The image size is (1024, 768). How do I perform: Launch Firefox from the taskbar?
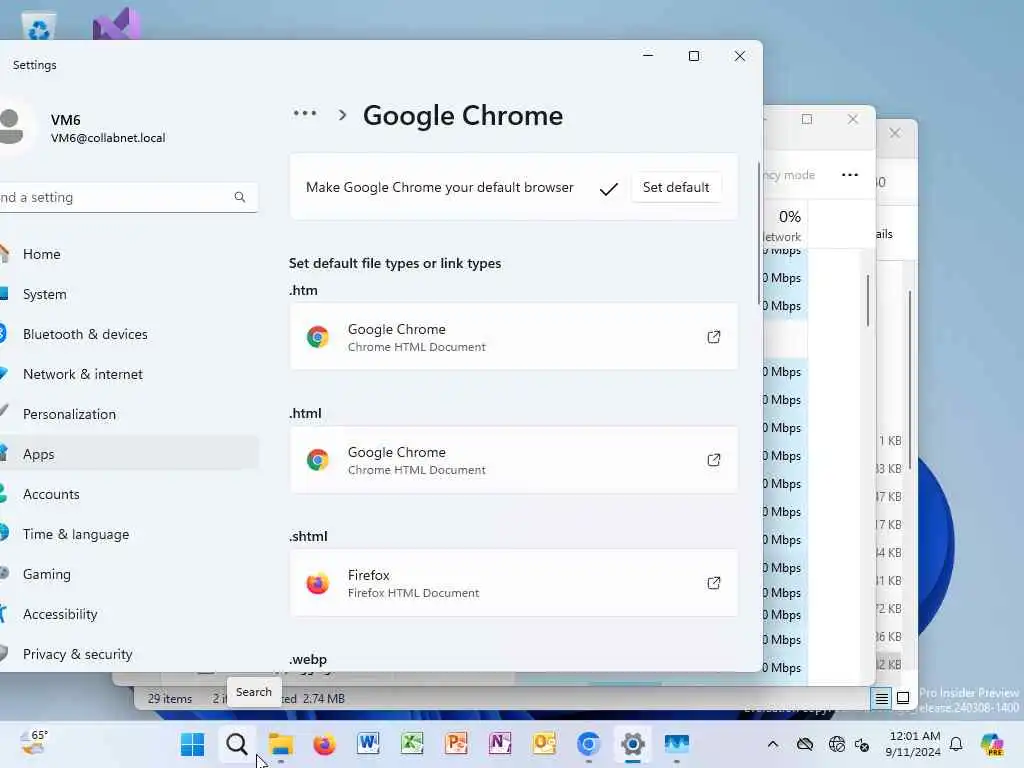tap(325, 744)
